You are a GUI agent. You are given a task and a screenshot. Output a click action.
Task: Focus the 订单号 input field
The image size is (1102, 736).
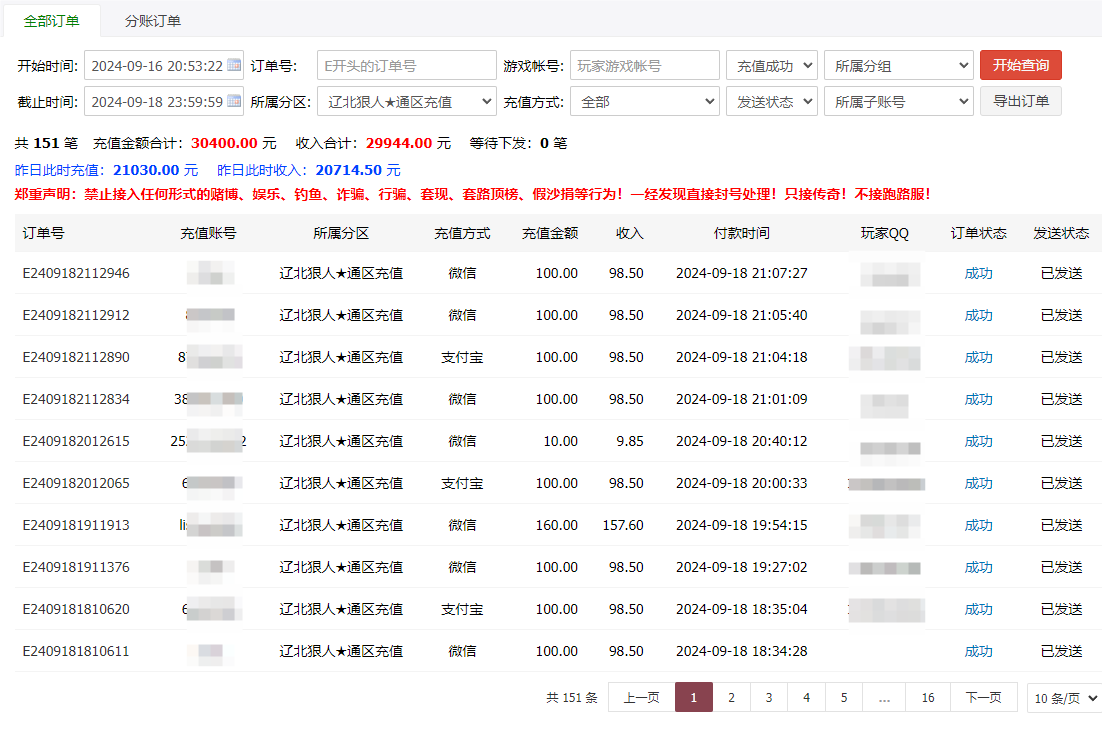point(407,65)
